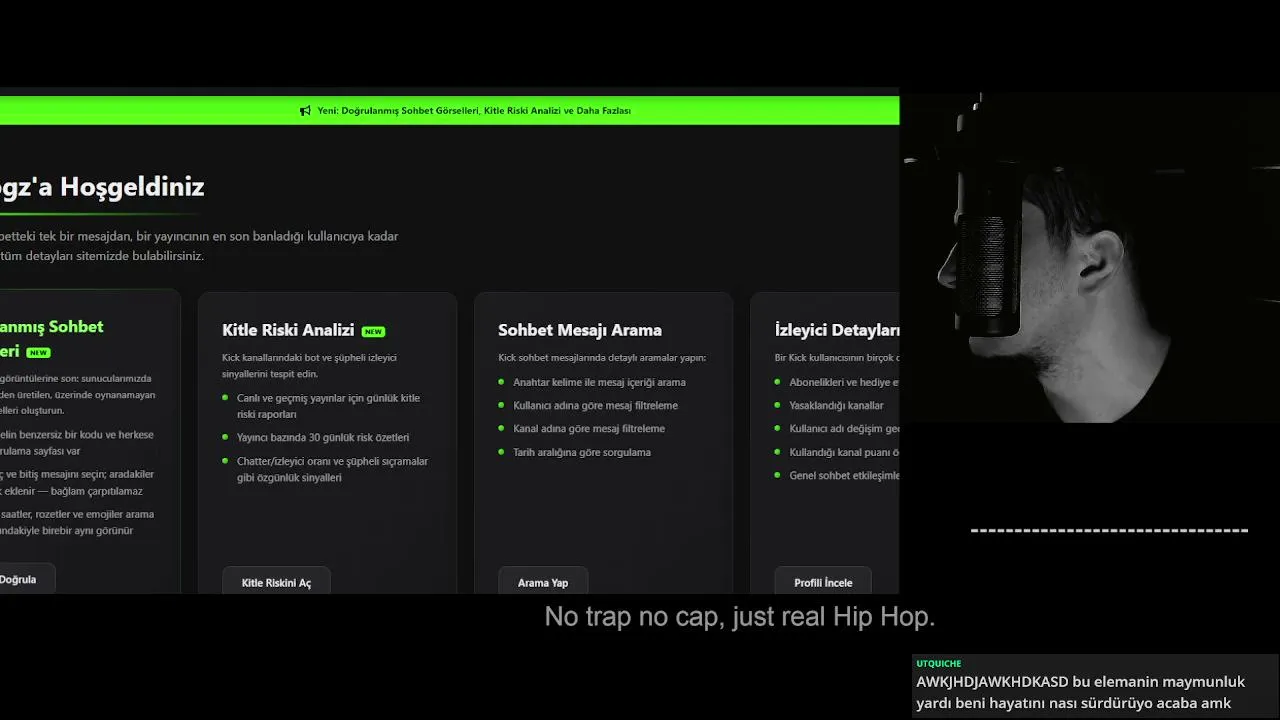The height and width of the screenshot is (720, 1280).
Task: Click the streamer webcam feed
Action: coord(1090,257)
